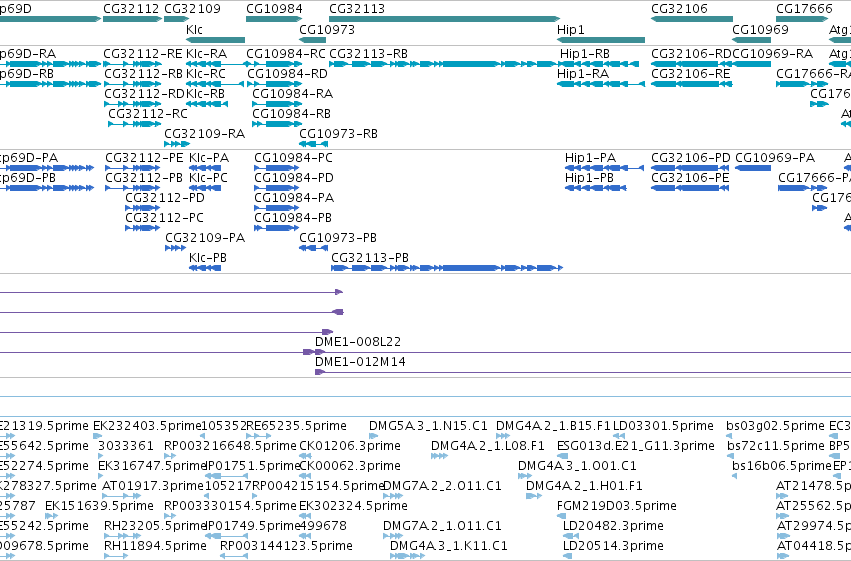Open protein CG10984-PA
The height and width of the screenshot is (561, 851).
pos(276,208)
